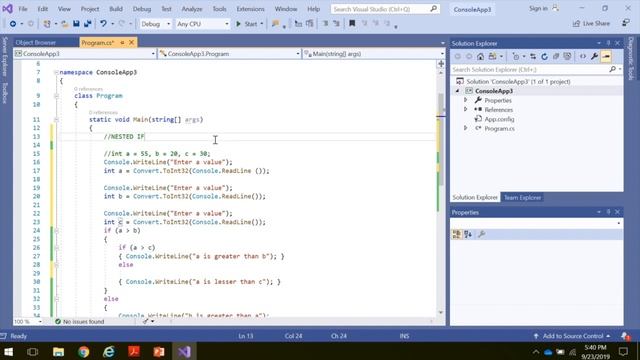640x360 pixels.
Task: Open the Debug menu
Action: tap(142, 9)
